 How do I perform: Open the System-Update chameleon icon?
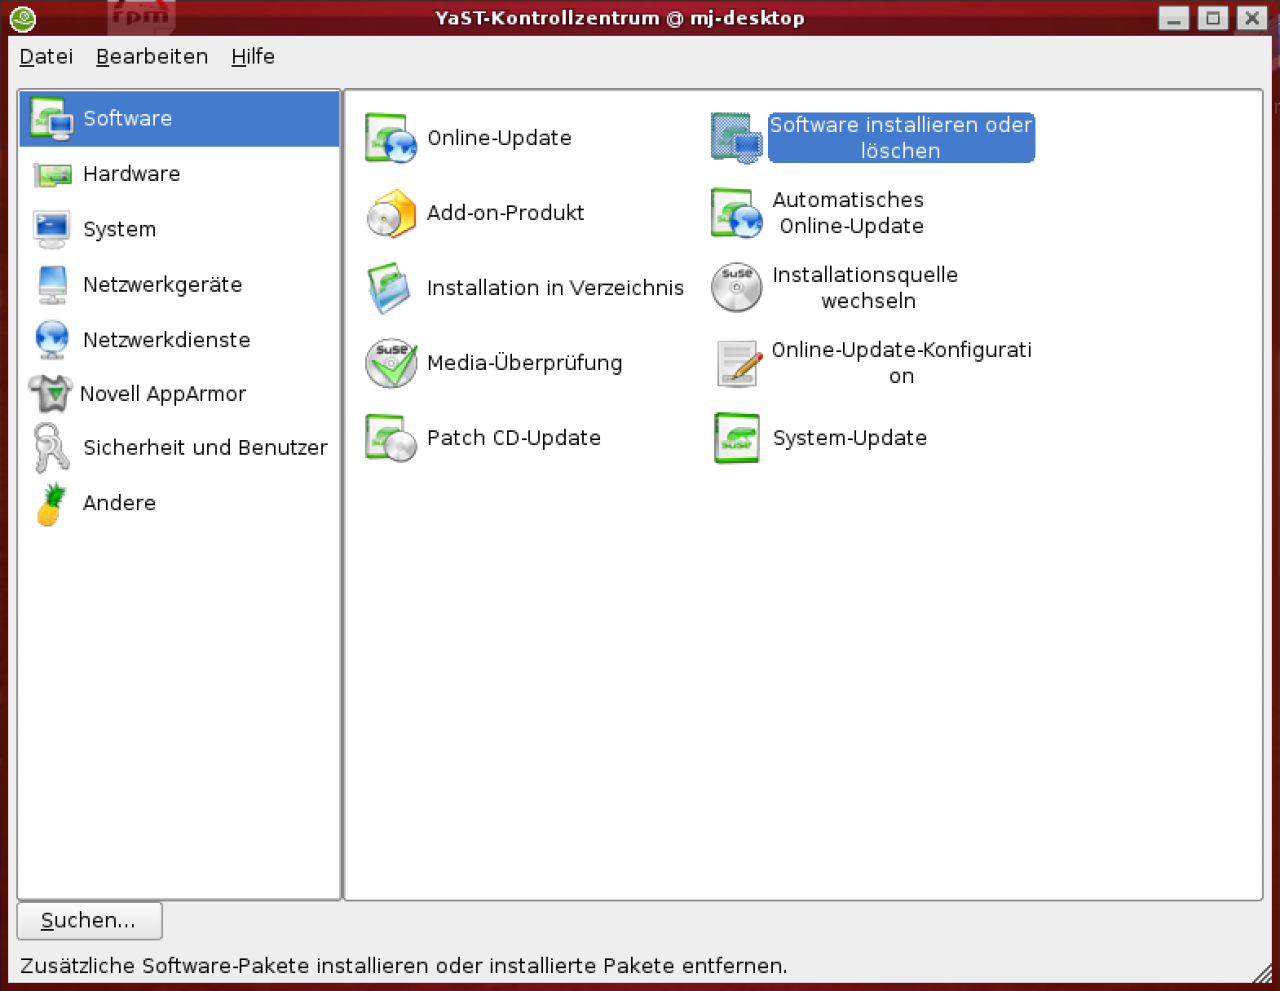[x=737, y=438]
